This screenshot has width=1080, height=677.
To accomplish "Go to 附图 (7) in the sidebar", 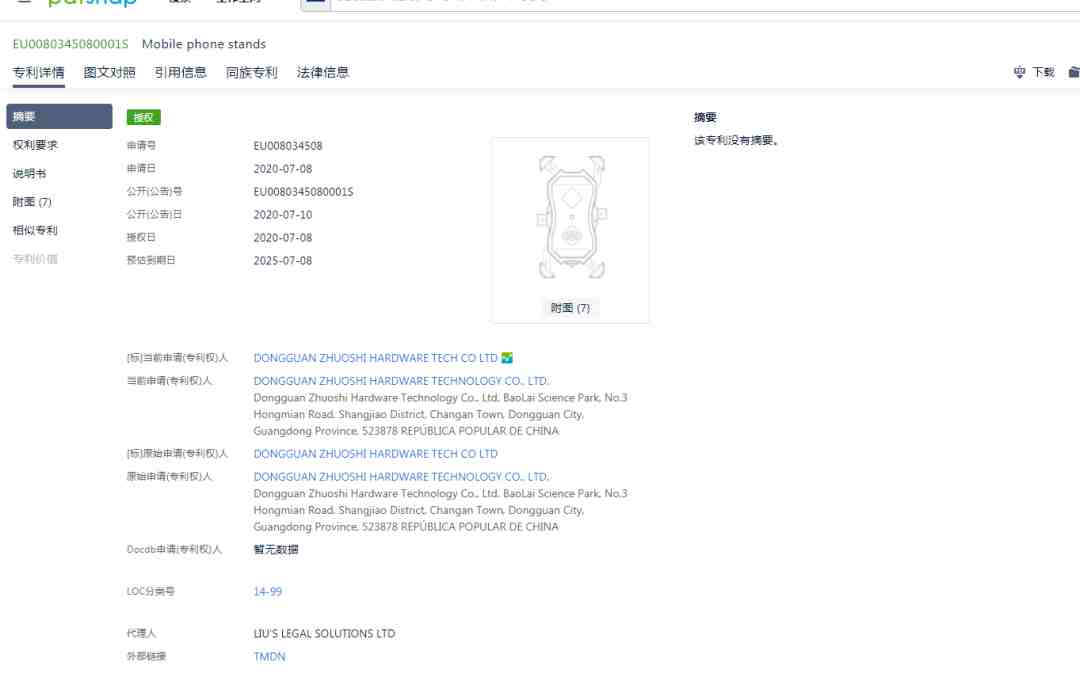I will pyautogui.click(x=32, y=202).
